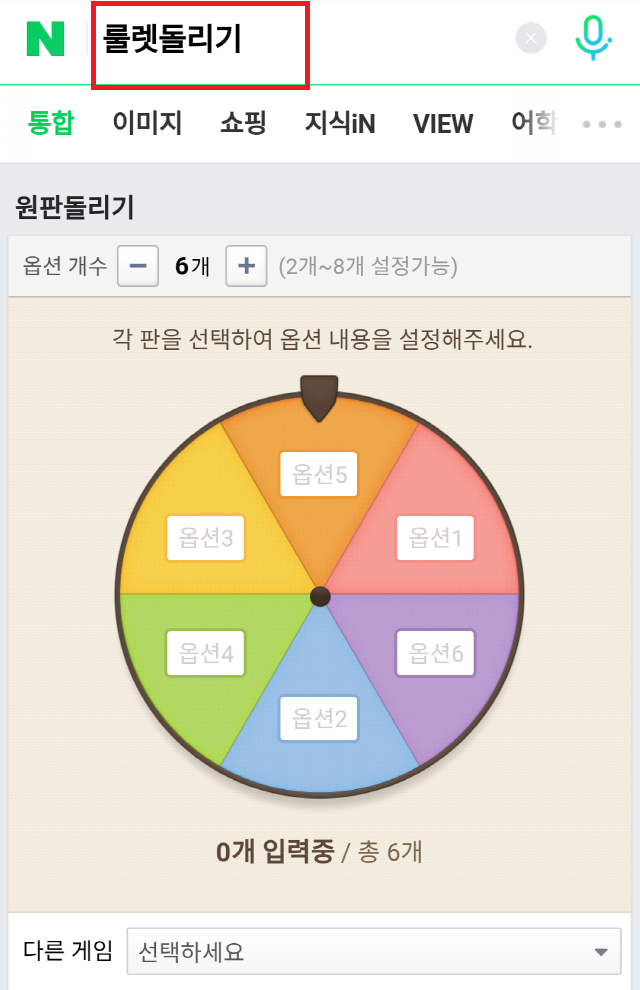Tap the Naver N logo
The width and height of the screenshot is (640, 990).
(33, 37)
